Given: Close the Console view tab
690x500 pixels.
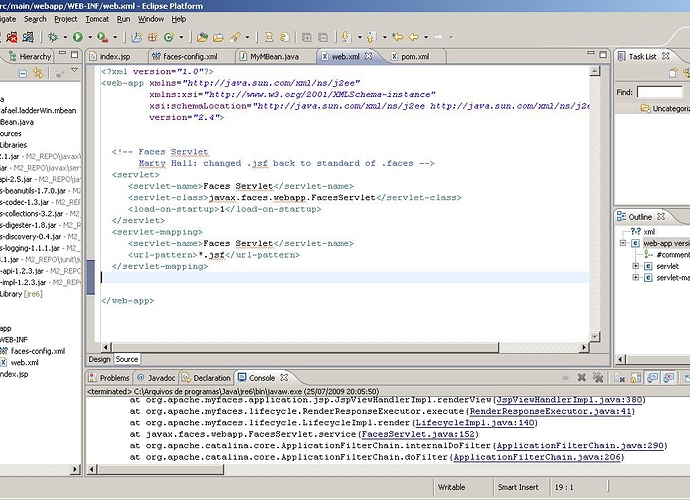Looking at the screenshot, I should (x=284, y=377).
